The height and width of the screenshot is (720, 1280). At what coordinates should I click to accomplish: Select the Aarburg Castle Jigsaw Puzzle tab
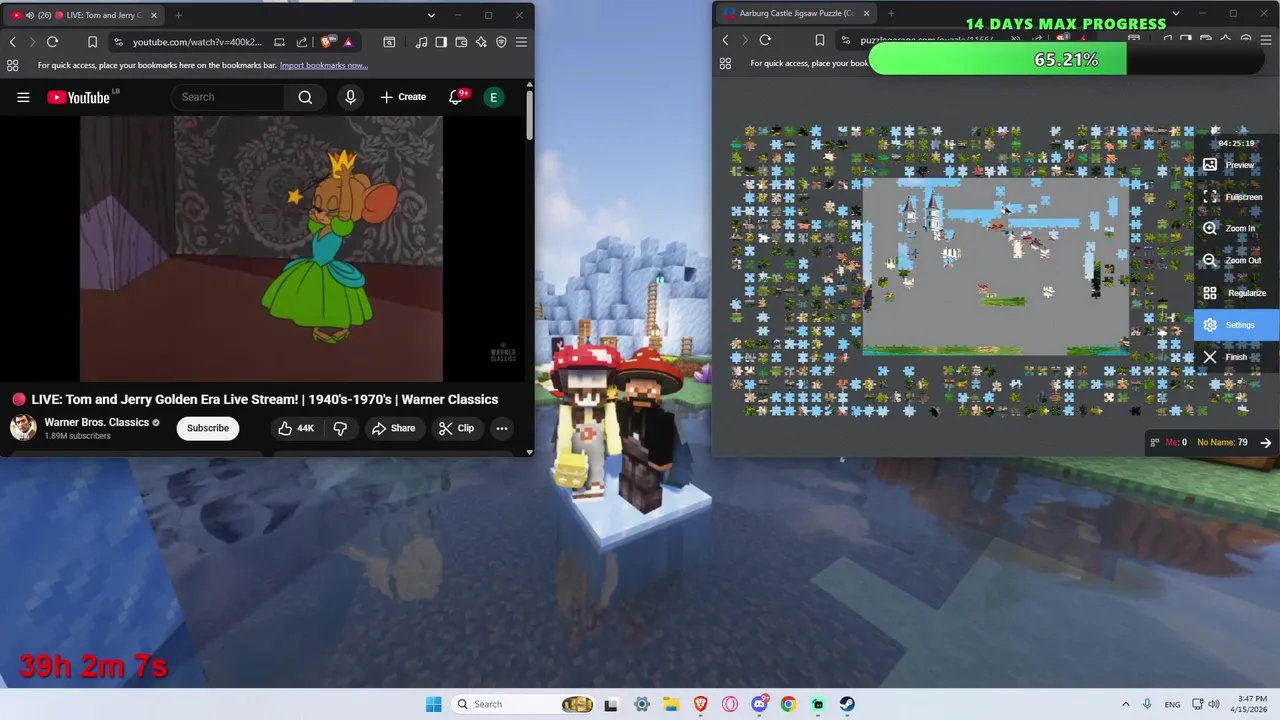[798, 13]
